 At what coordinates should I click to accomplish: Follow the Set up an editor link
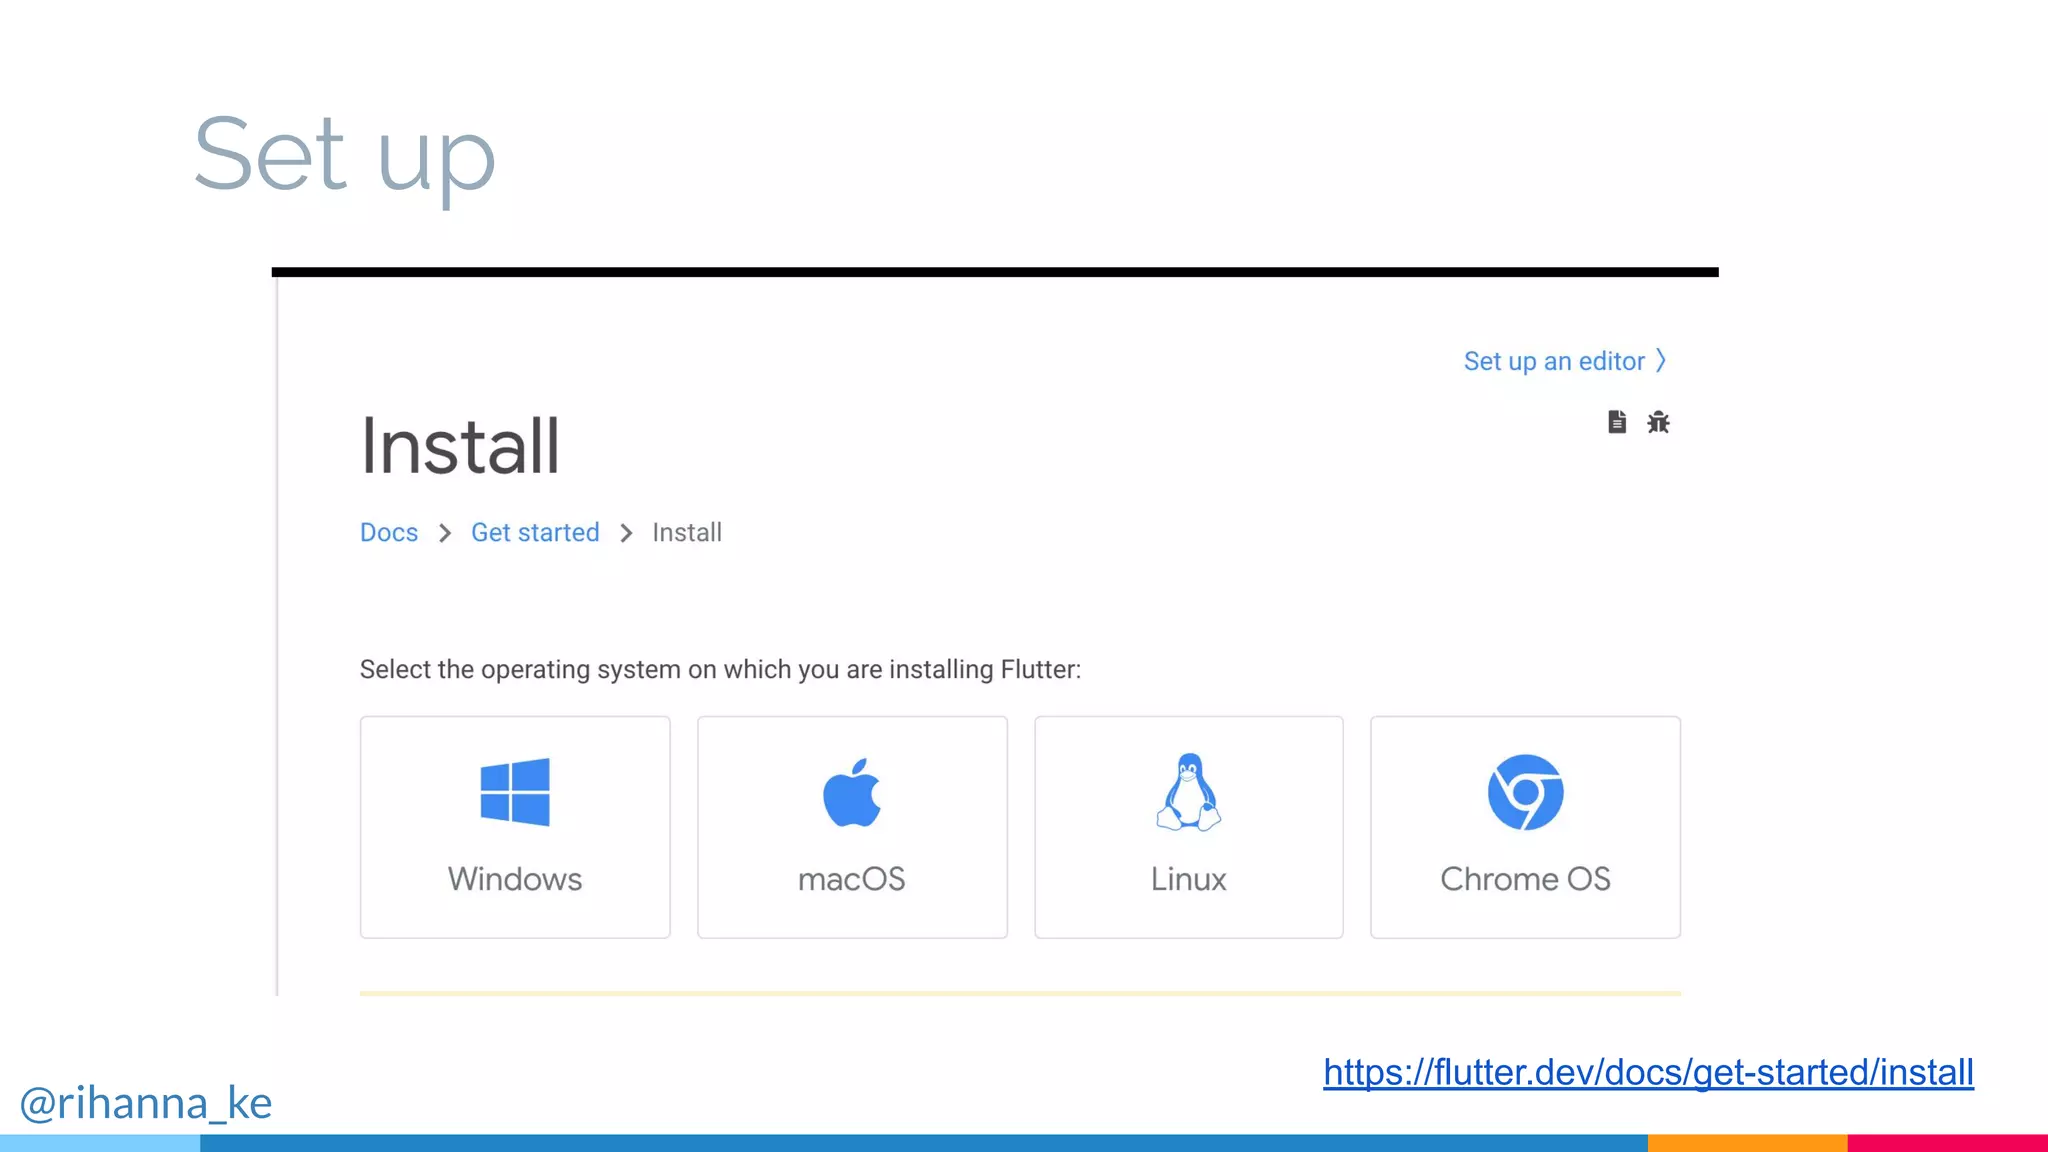[1553, 361]
